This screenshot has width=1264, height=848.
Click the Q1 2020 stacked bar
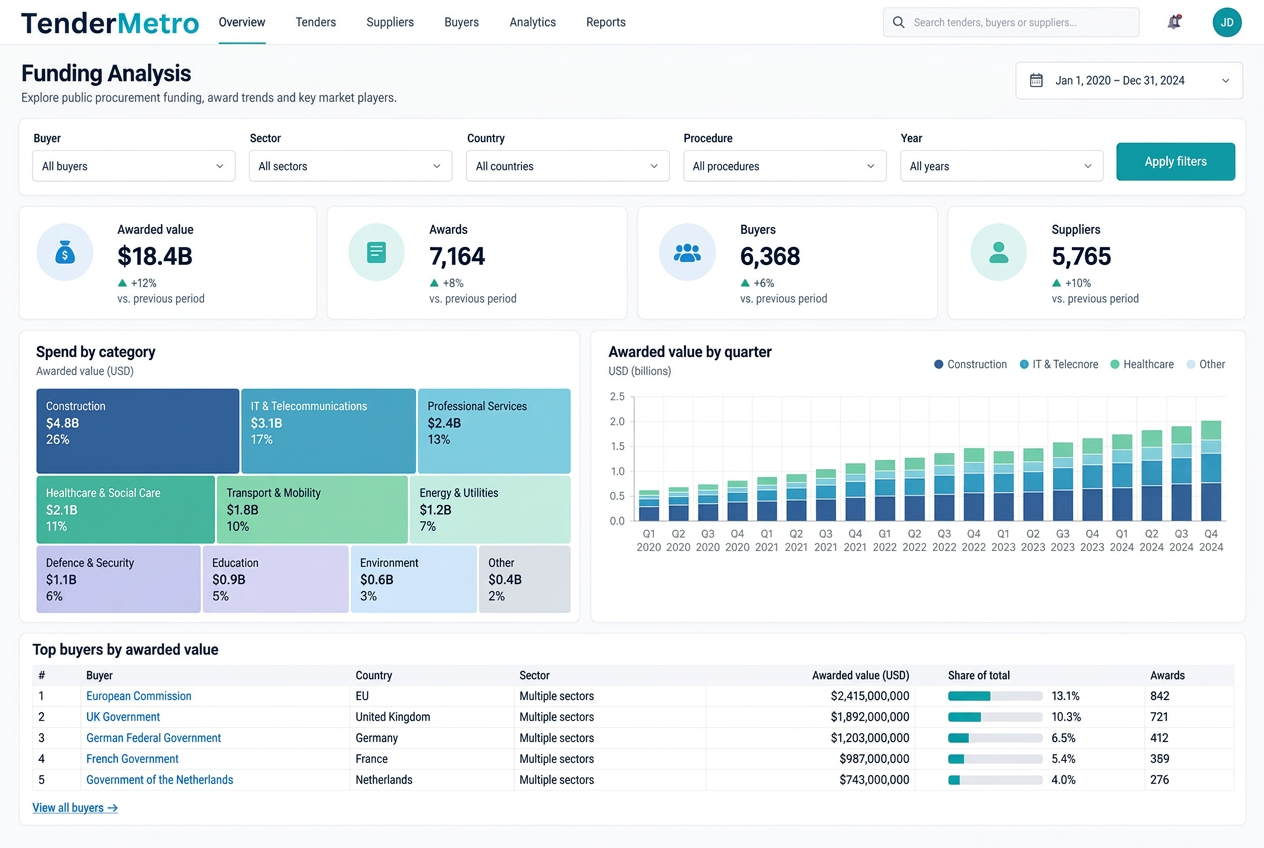[x=649, y=506]
